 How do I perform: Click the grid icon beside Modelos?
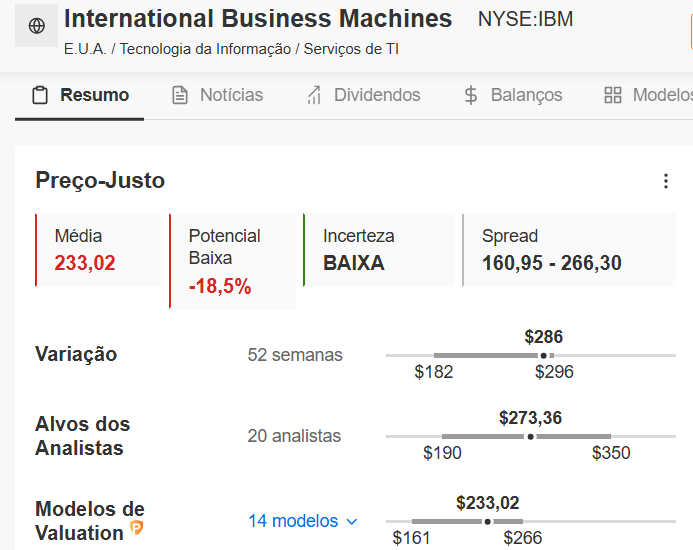613,95
